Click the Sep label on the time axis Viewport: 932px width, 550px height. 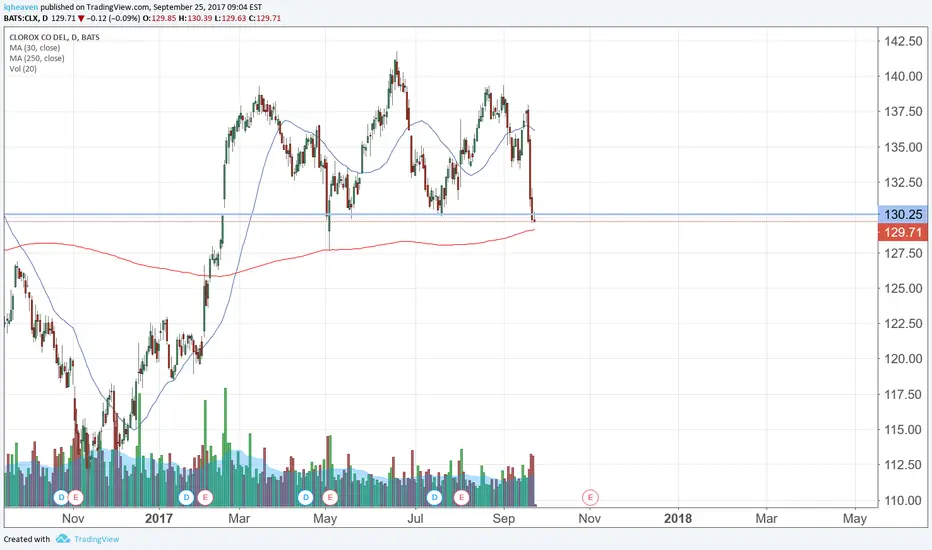(x=503, y=518)
